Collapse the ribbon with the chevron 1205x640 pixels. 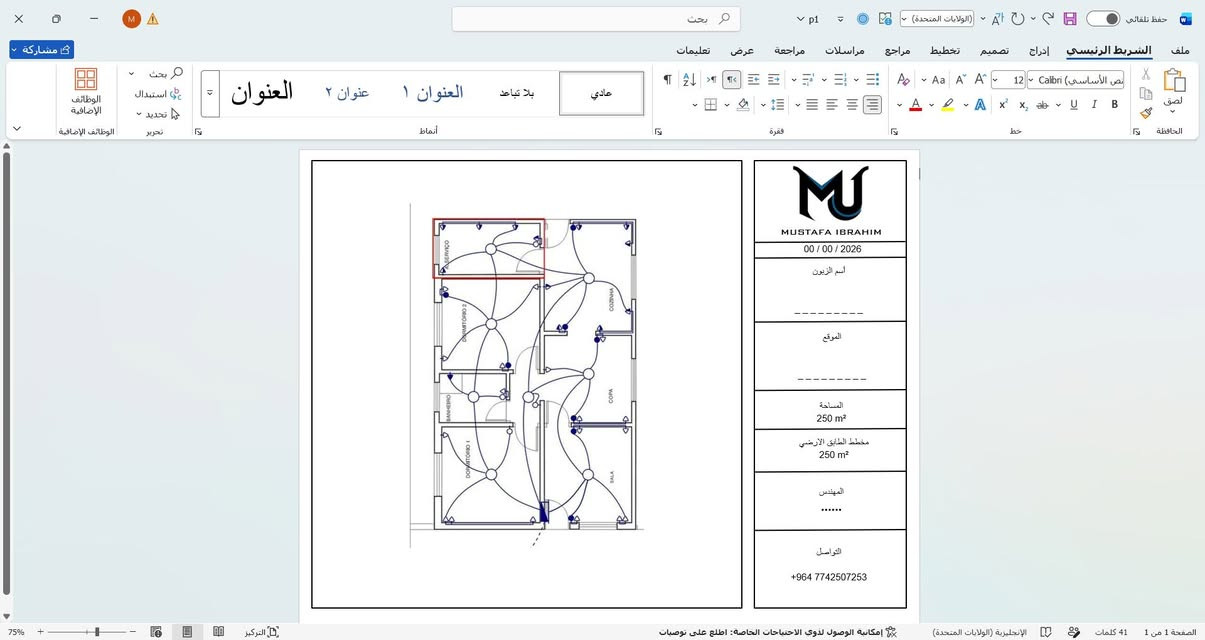[x=16, y=129]
